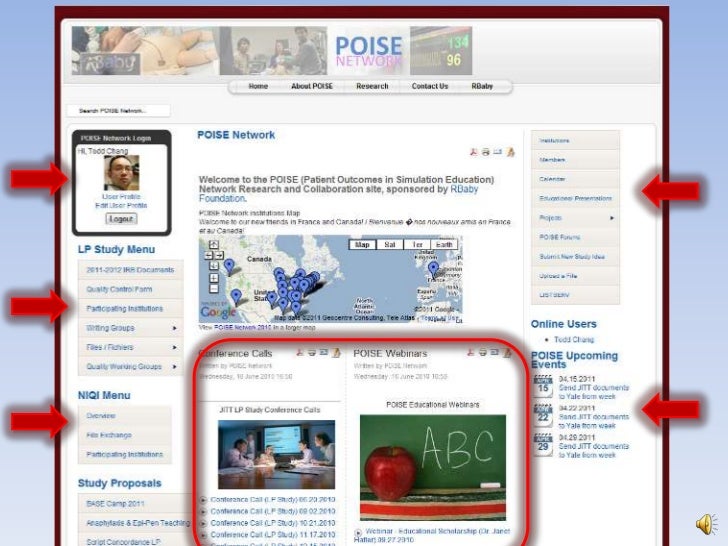Open BASE Camp 2011 study proposal
This screenshot has height=546, width=728.
coord(134,504)
